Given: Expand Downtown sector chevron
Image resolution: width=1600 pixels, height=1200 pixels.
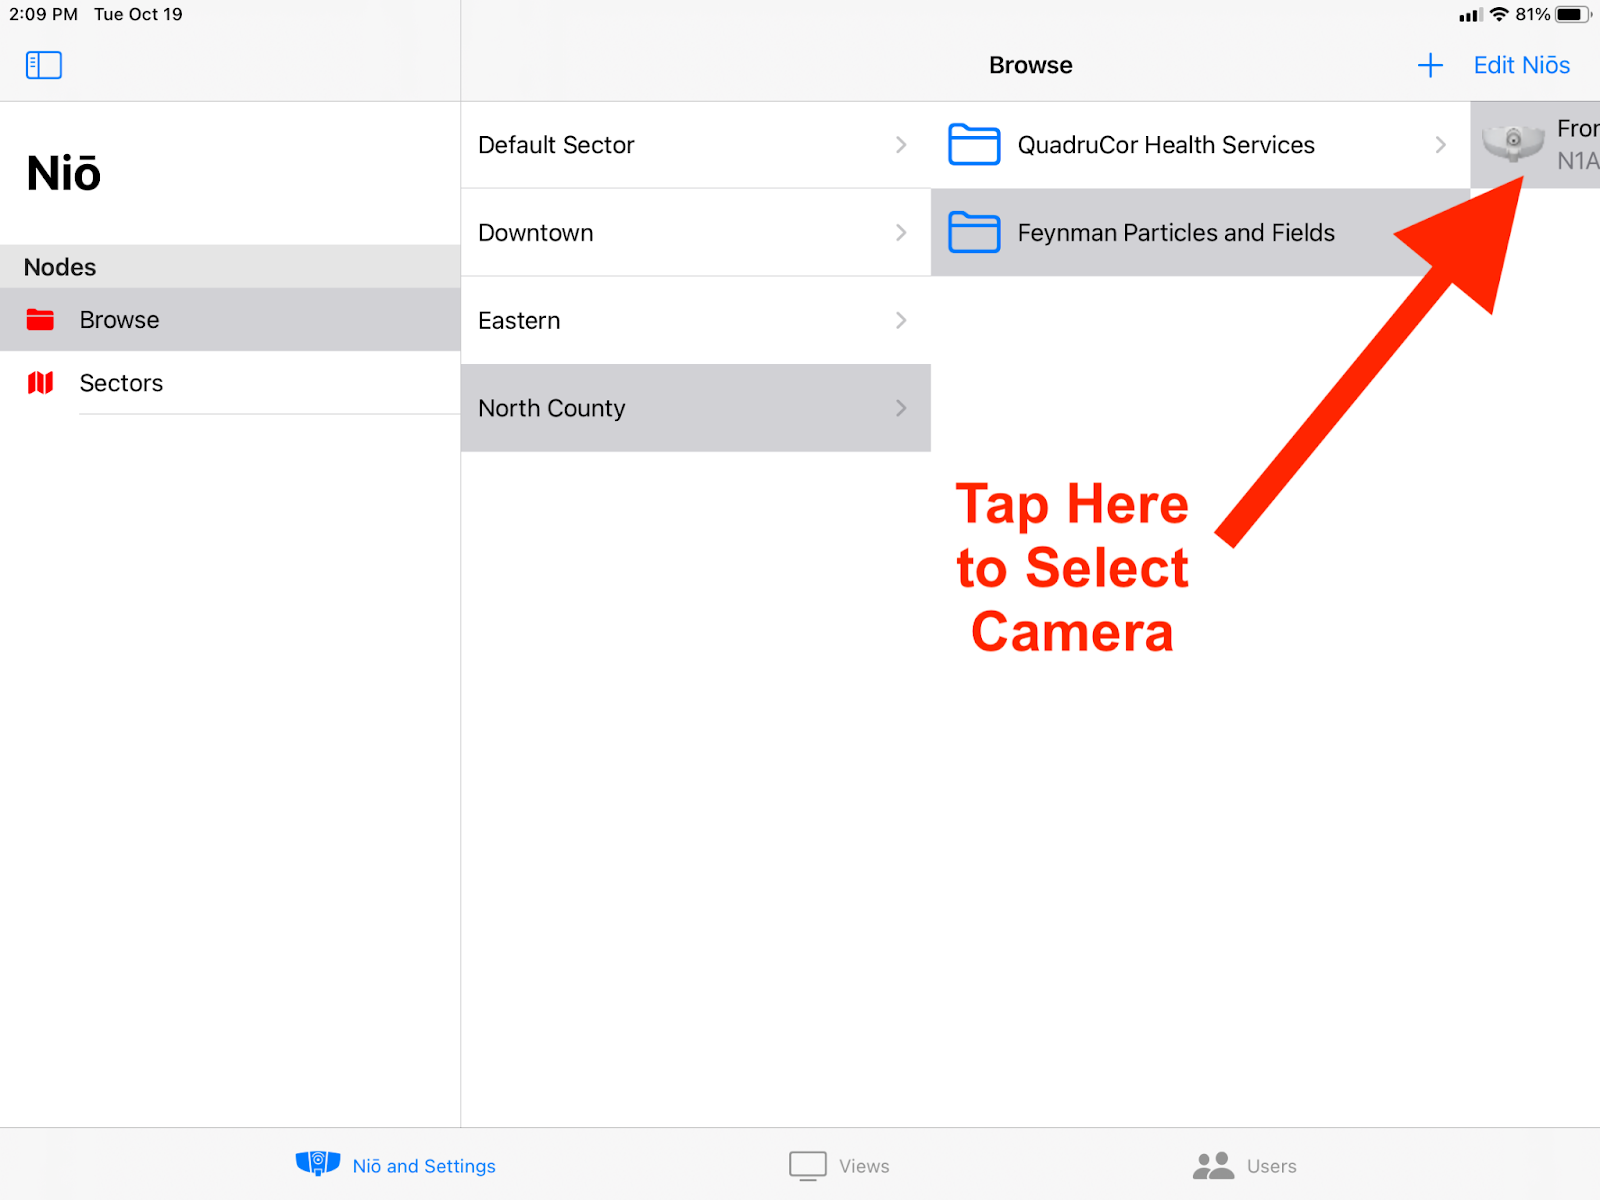Looking at the screenshot, I should [x=901, y=233].
